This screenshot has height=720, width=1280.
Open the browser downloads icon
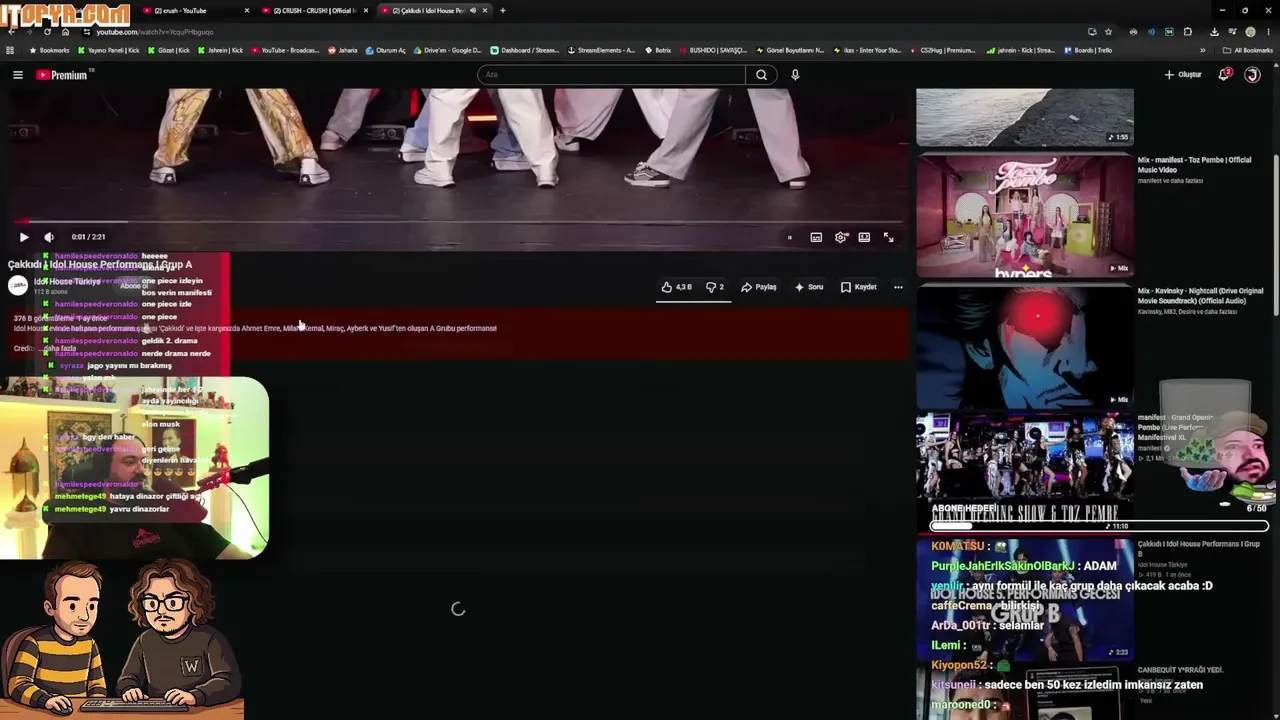(x=1214, y=32)
